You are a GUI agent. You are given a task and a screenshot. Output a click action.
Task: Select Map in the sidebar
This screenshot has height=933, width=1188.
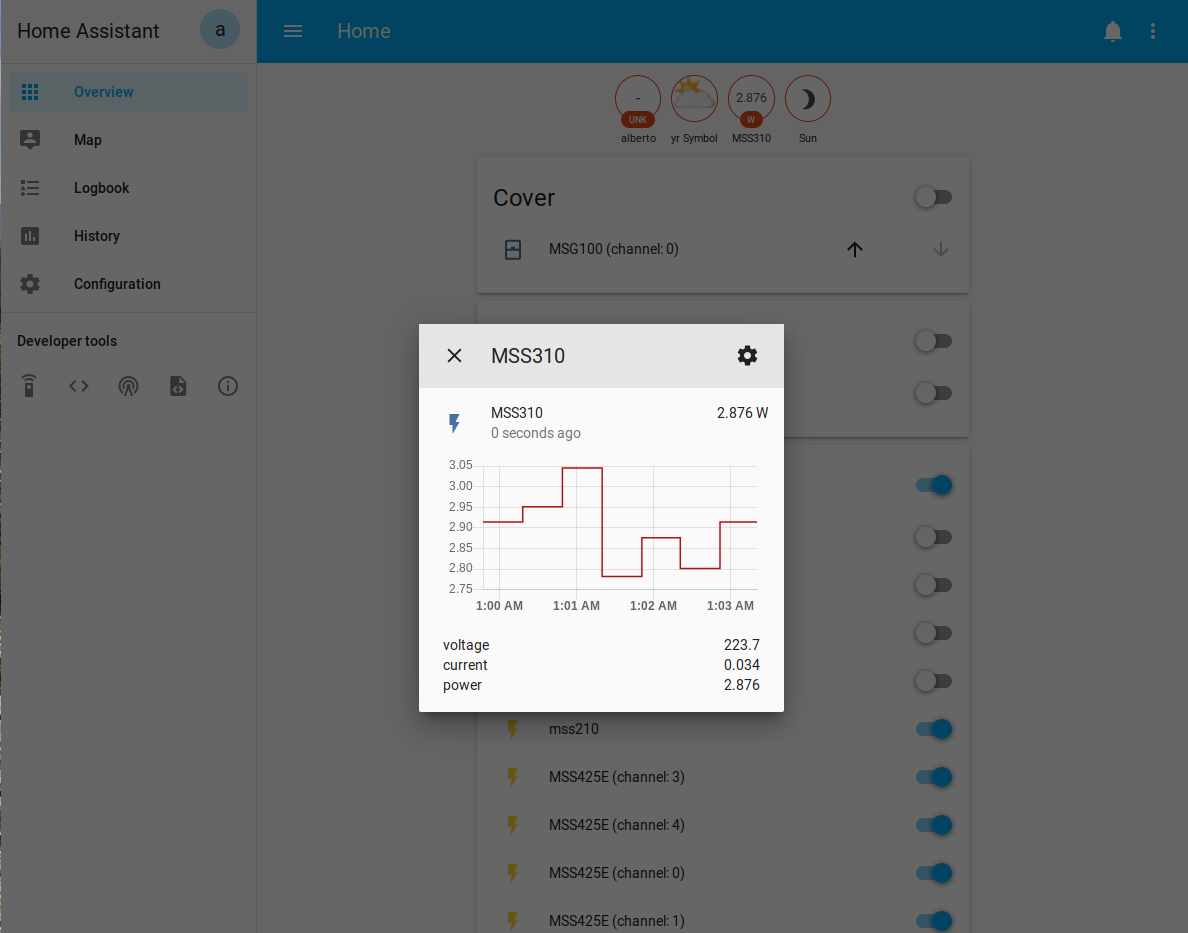pos(129,139)
